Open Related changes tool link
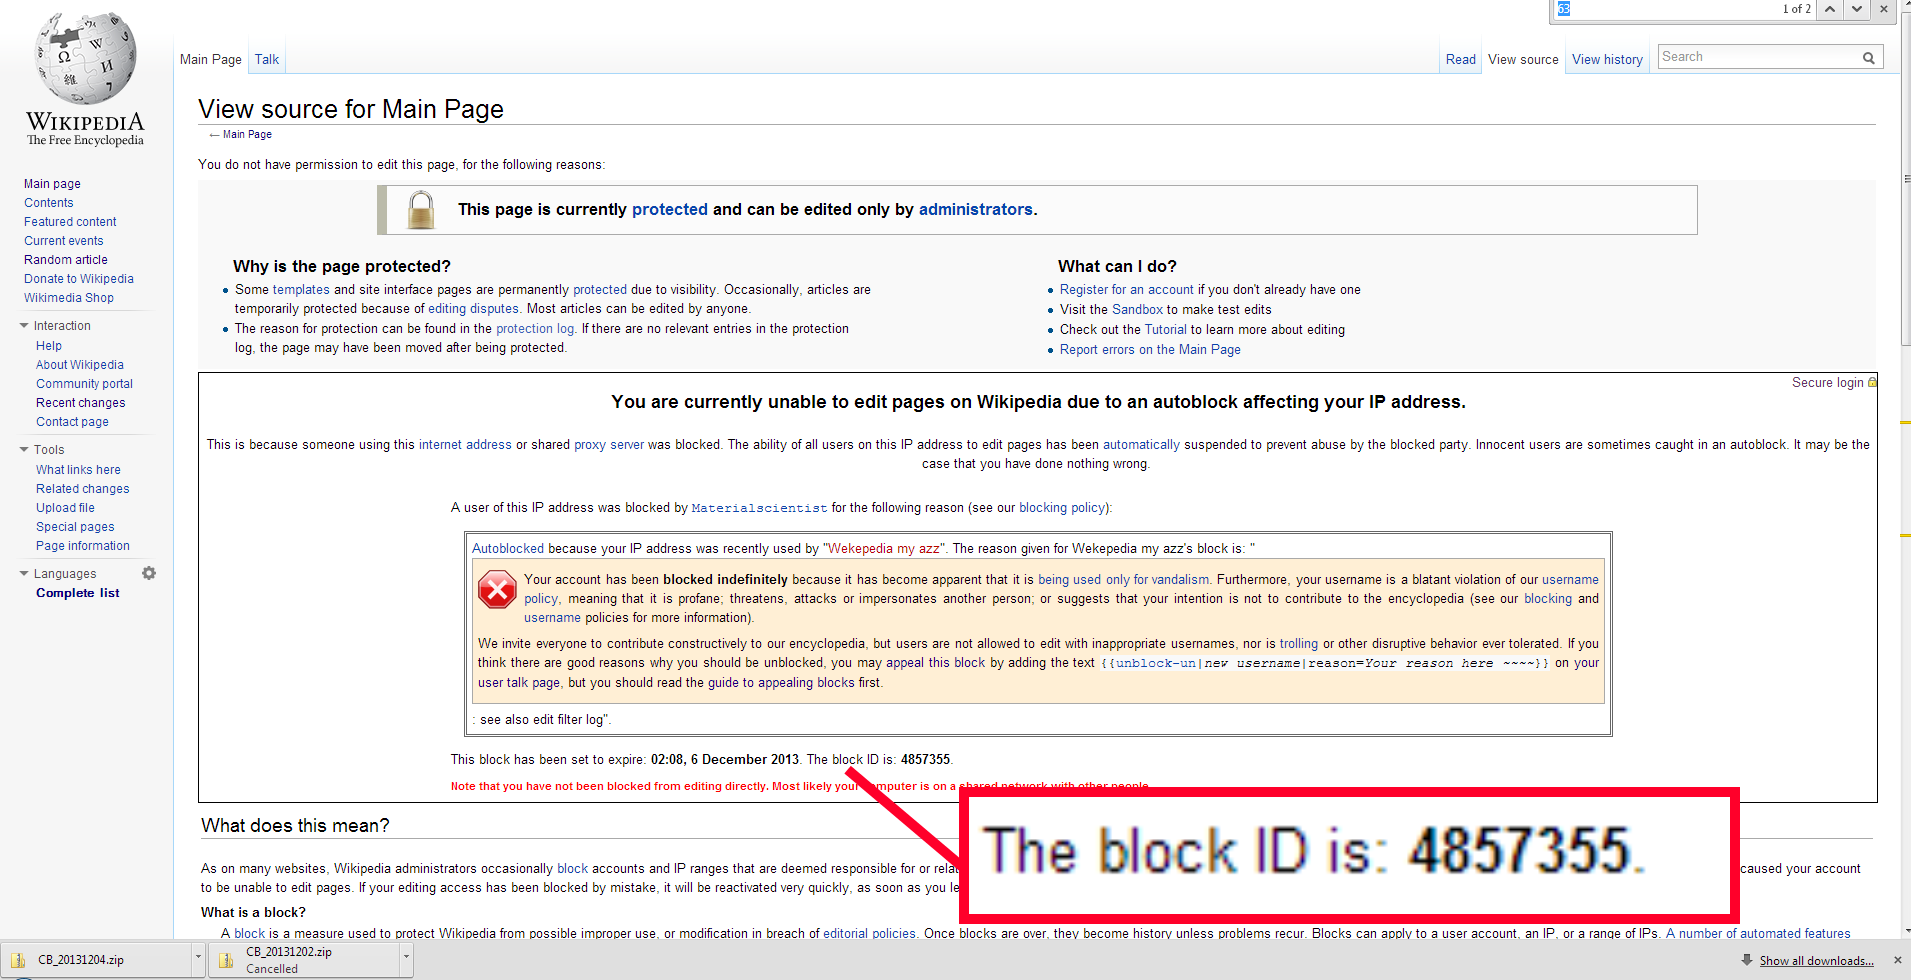Screen dimensions: 1911x980 pyautogui.click(x=83, y=489)
